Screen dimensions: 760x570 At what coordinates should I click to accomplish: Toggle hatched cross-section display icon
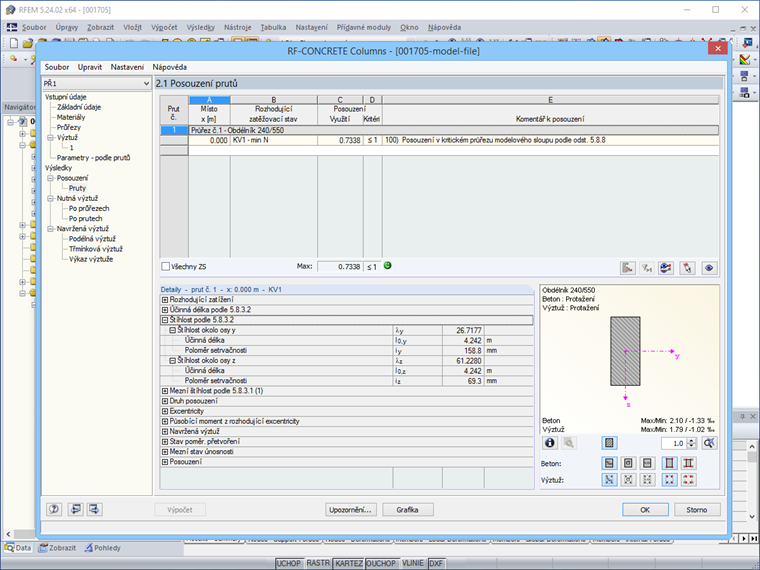(609, 443)
